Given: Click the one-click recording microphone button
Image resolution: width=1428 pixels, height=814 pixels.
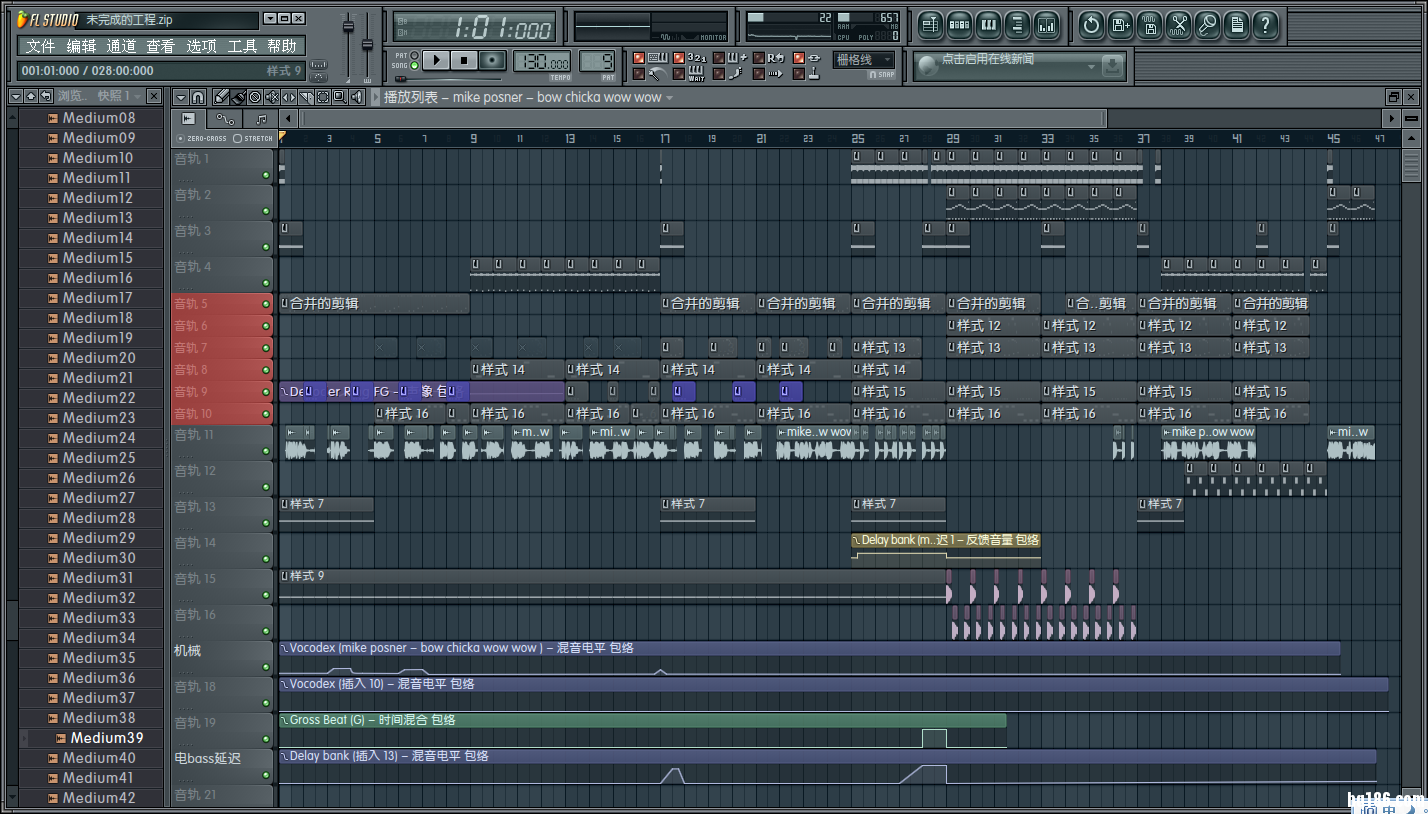Looking at the screenshot, I should (1208, 25).
